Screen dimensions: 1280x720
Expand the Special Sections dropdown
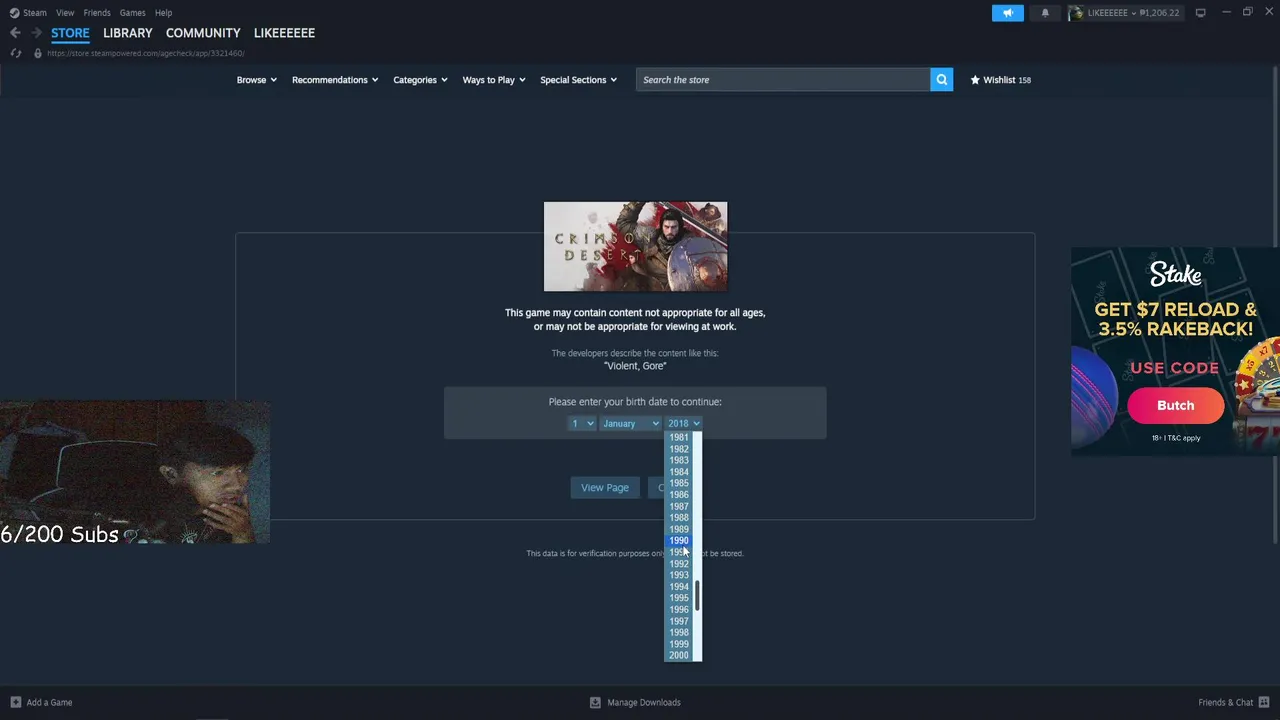point(579,80)
